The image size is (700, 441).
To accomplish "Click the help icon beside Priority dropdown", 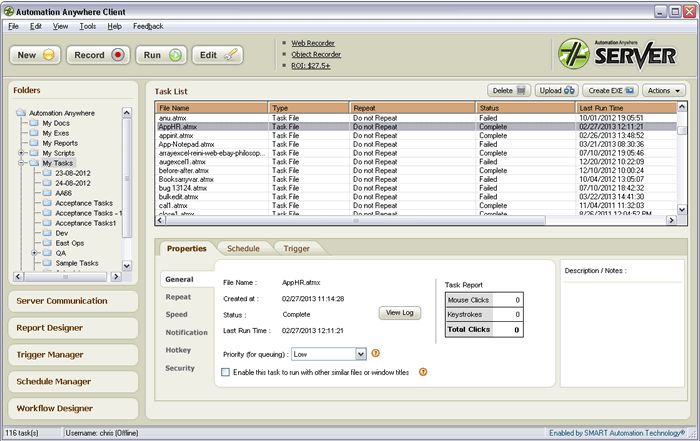I will (x=376, y=353).
